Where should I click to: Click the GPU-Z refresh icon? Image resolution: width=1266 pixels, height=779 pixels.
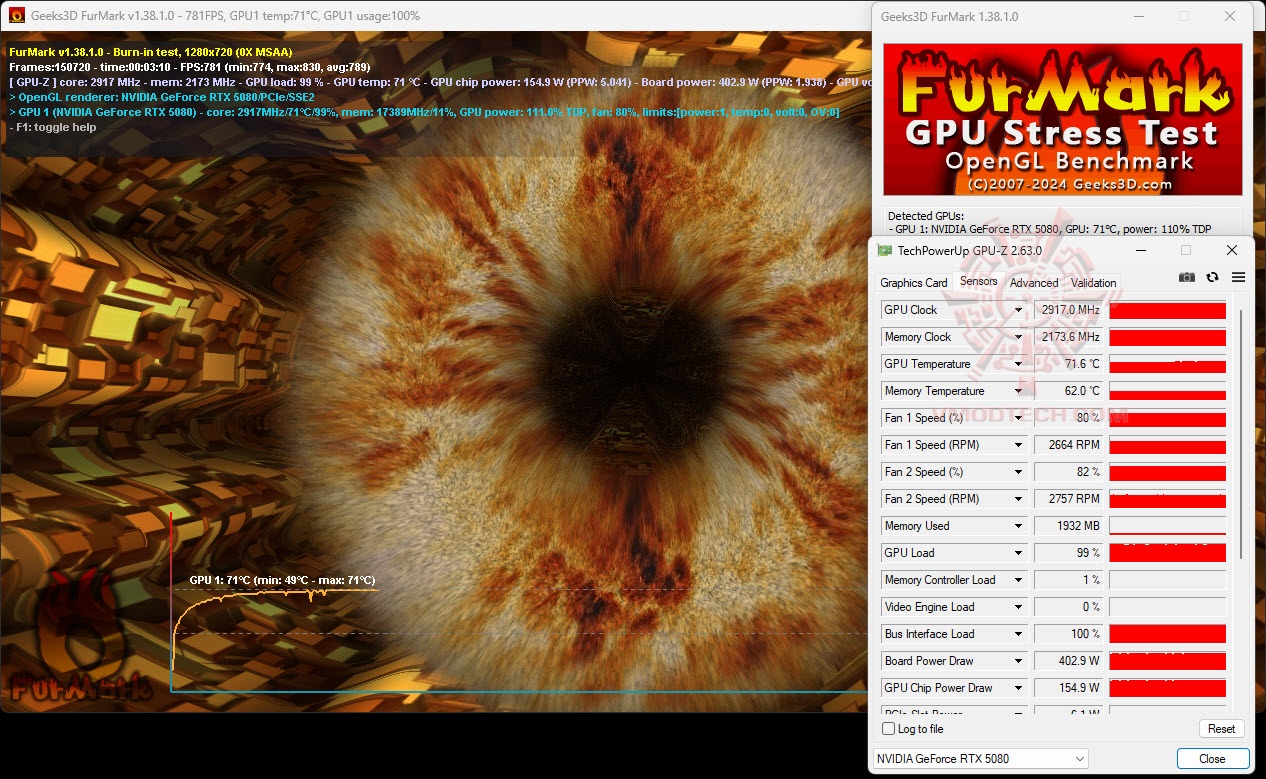click(x=1212, y=278)
